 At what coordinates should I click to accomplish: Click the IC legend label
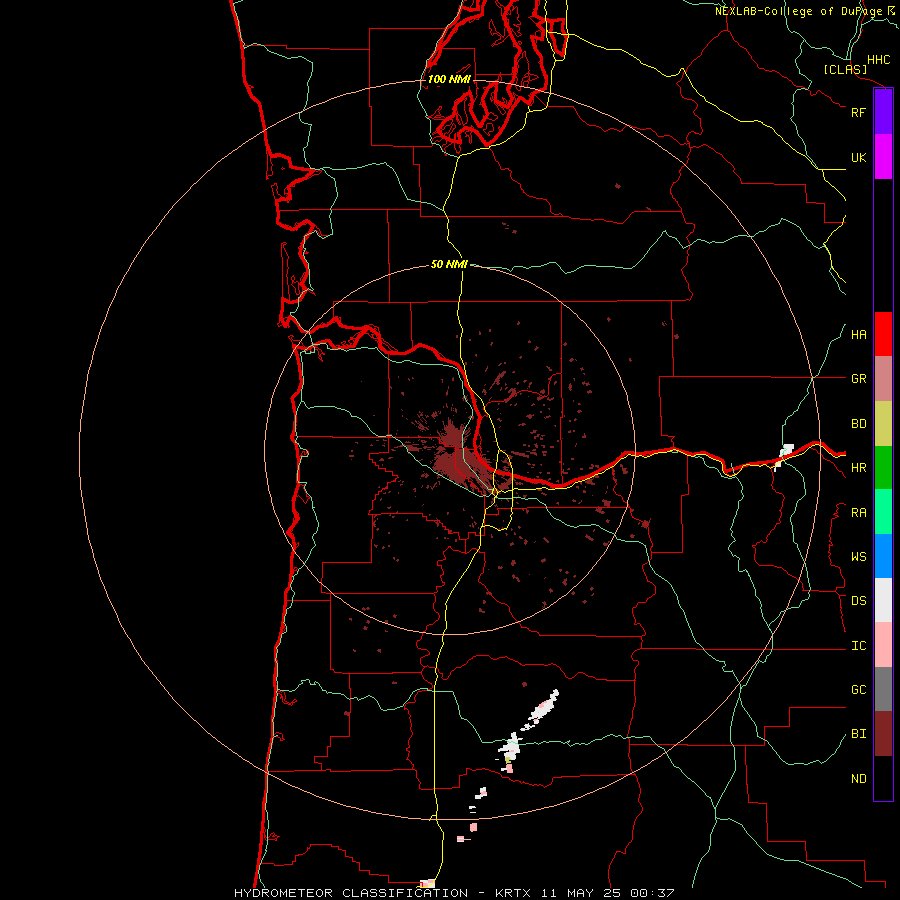tap(859, 646)
